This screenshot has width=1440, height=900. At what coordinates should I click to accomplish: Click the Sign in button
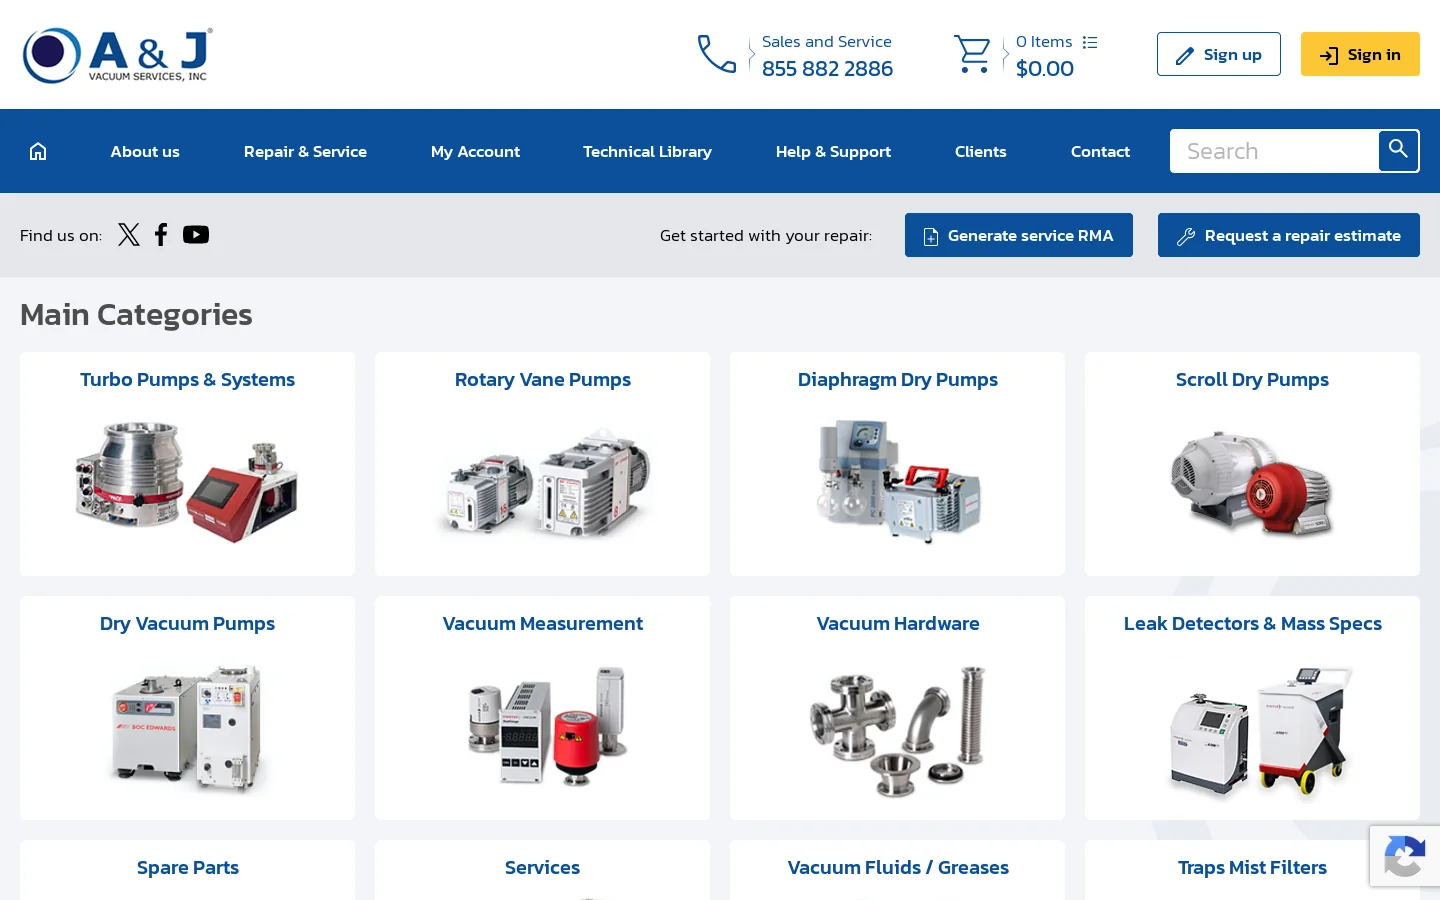1360,54
